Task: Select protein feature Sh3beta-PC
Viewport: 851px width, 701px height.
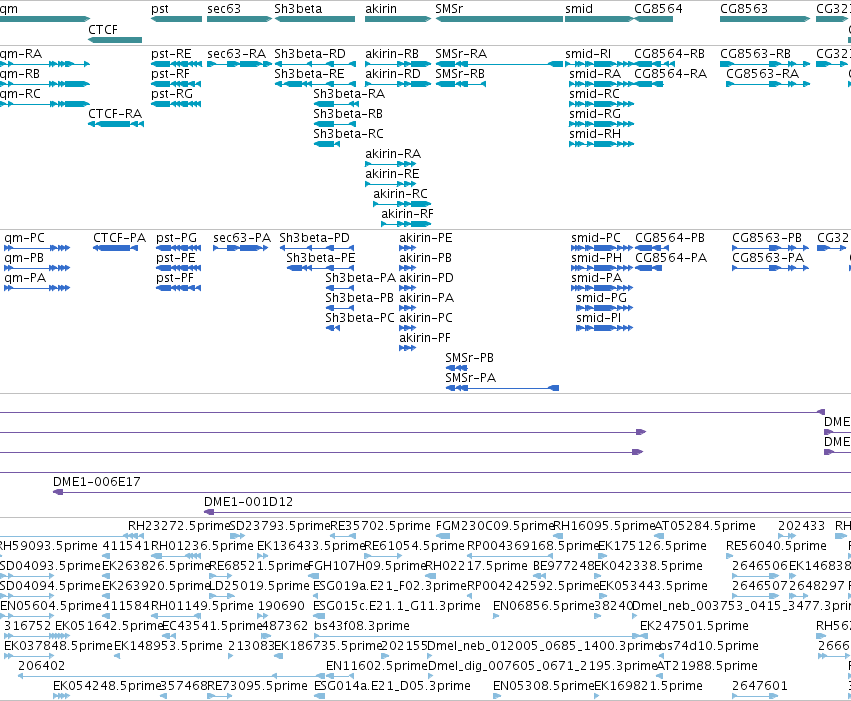Action: coord(333,328)
